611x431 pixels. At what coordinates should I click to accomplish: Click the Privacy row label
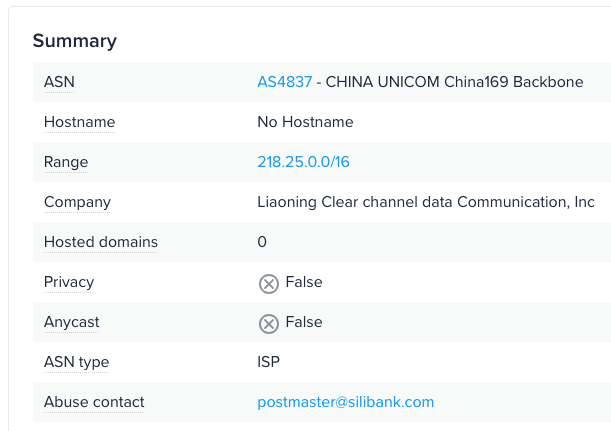[x=69, y=282]
